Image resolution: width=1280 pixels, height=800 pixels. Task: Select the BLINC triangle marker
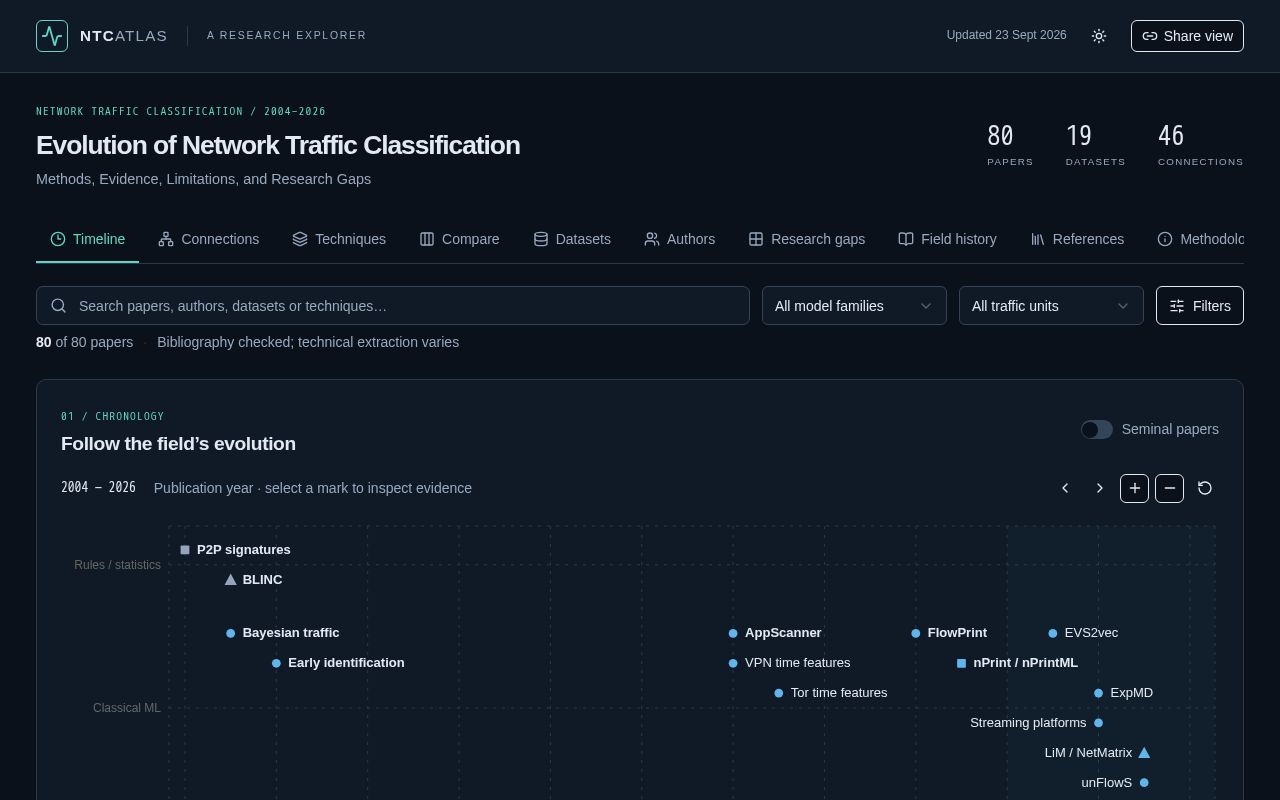230,580
